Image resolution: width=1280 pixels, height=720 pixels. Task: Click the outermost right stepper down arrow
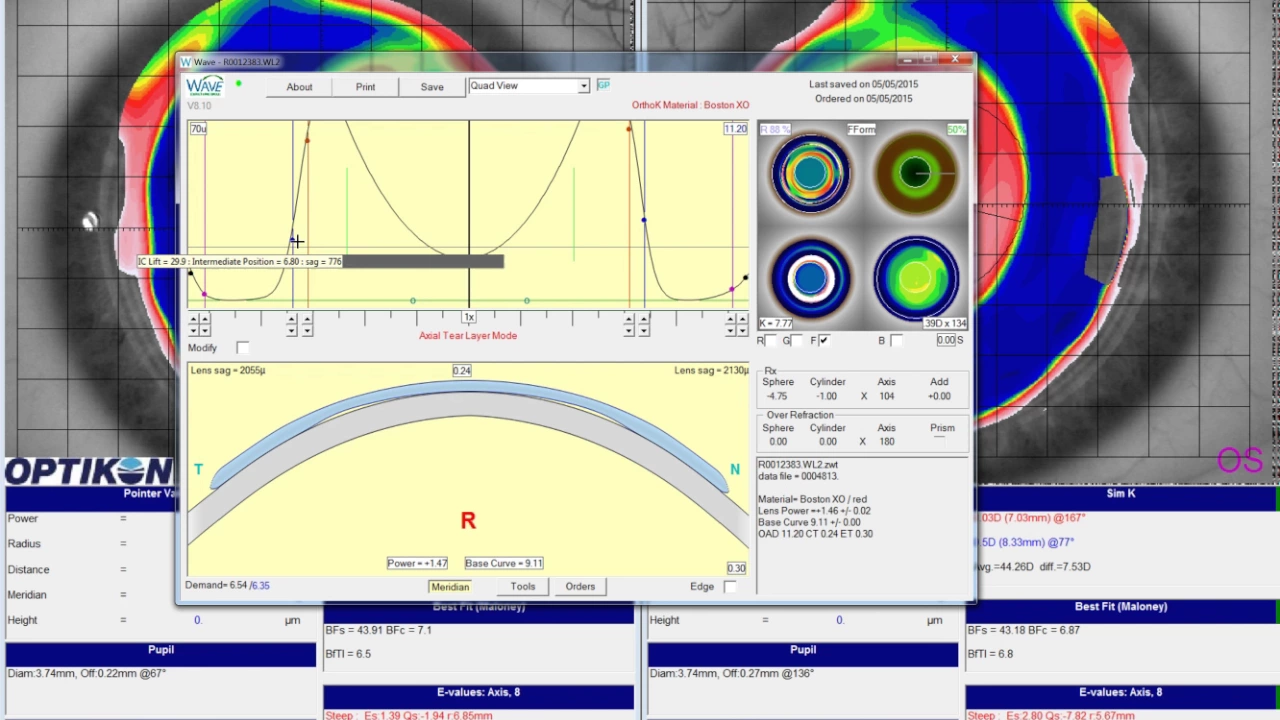[742, 330]
